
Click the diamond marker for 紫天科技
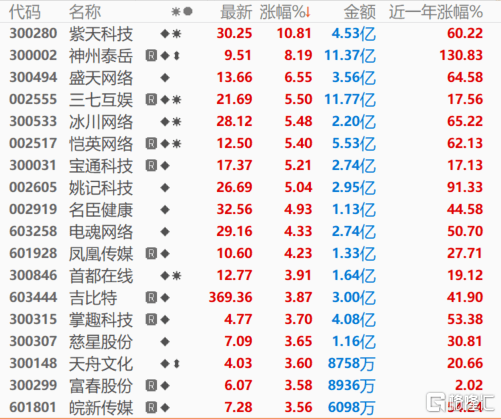point(165,34)
